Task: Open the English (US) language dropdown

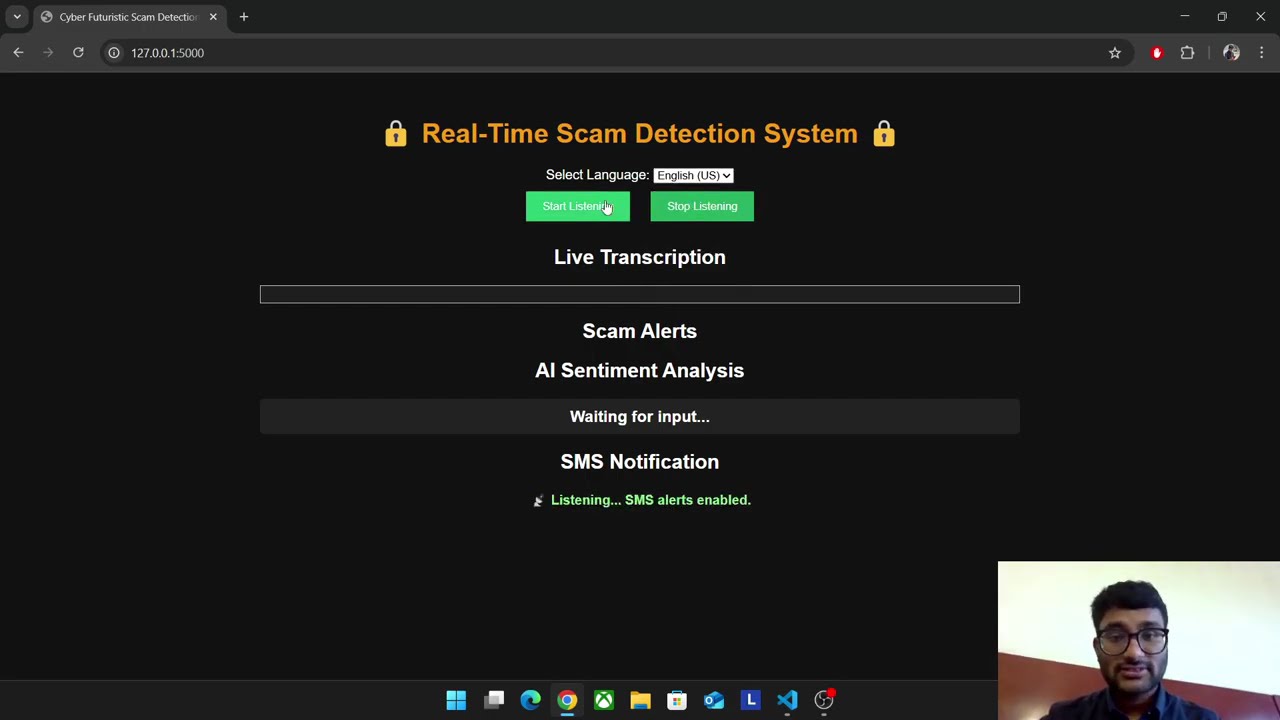Action: [x=694, y=175]
